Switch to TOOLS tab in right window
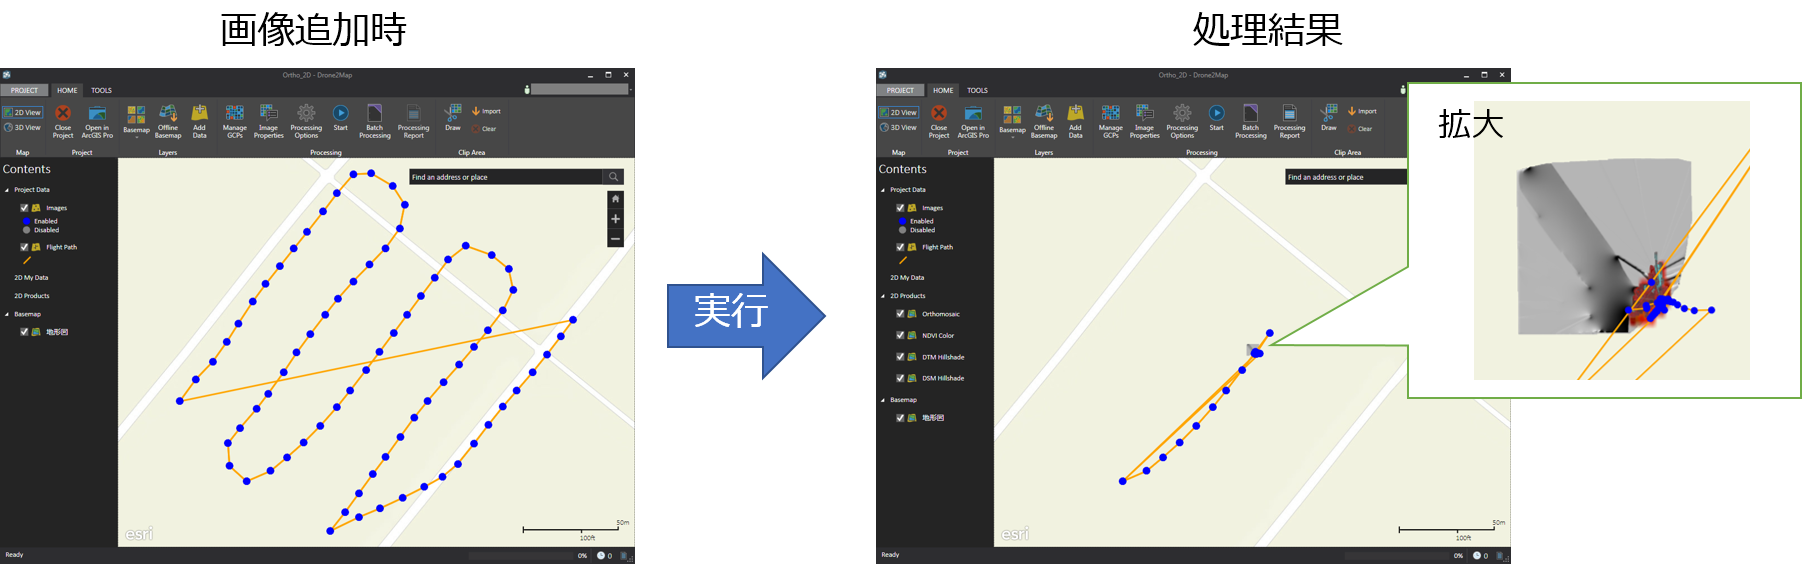 click(977, 90)
